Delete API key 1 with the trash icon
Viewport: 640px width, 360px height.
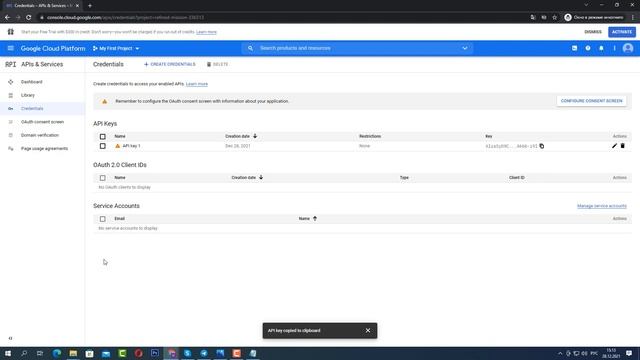622,146
